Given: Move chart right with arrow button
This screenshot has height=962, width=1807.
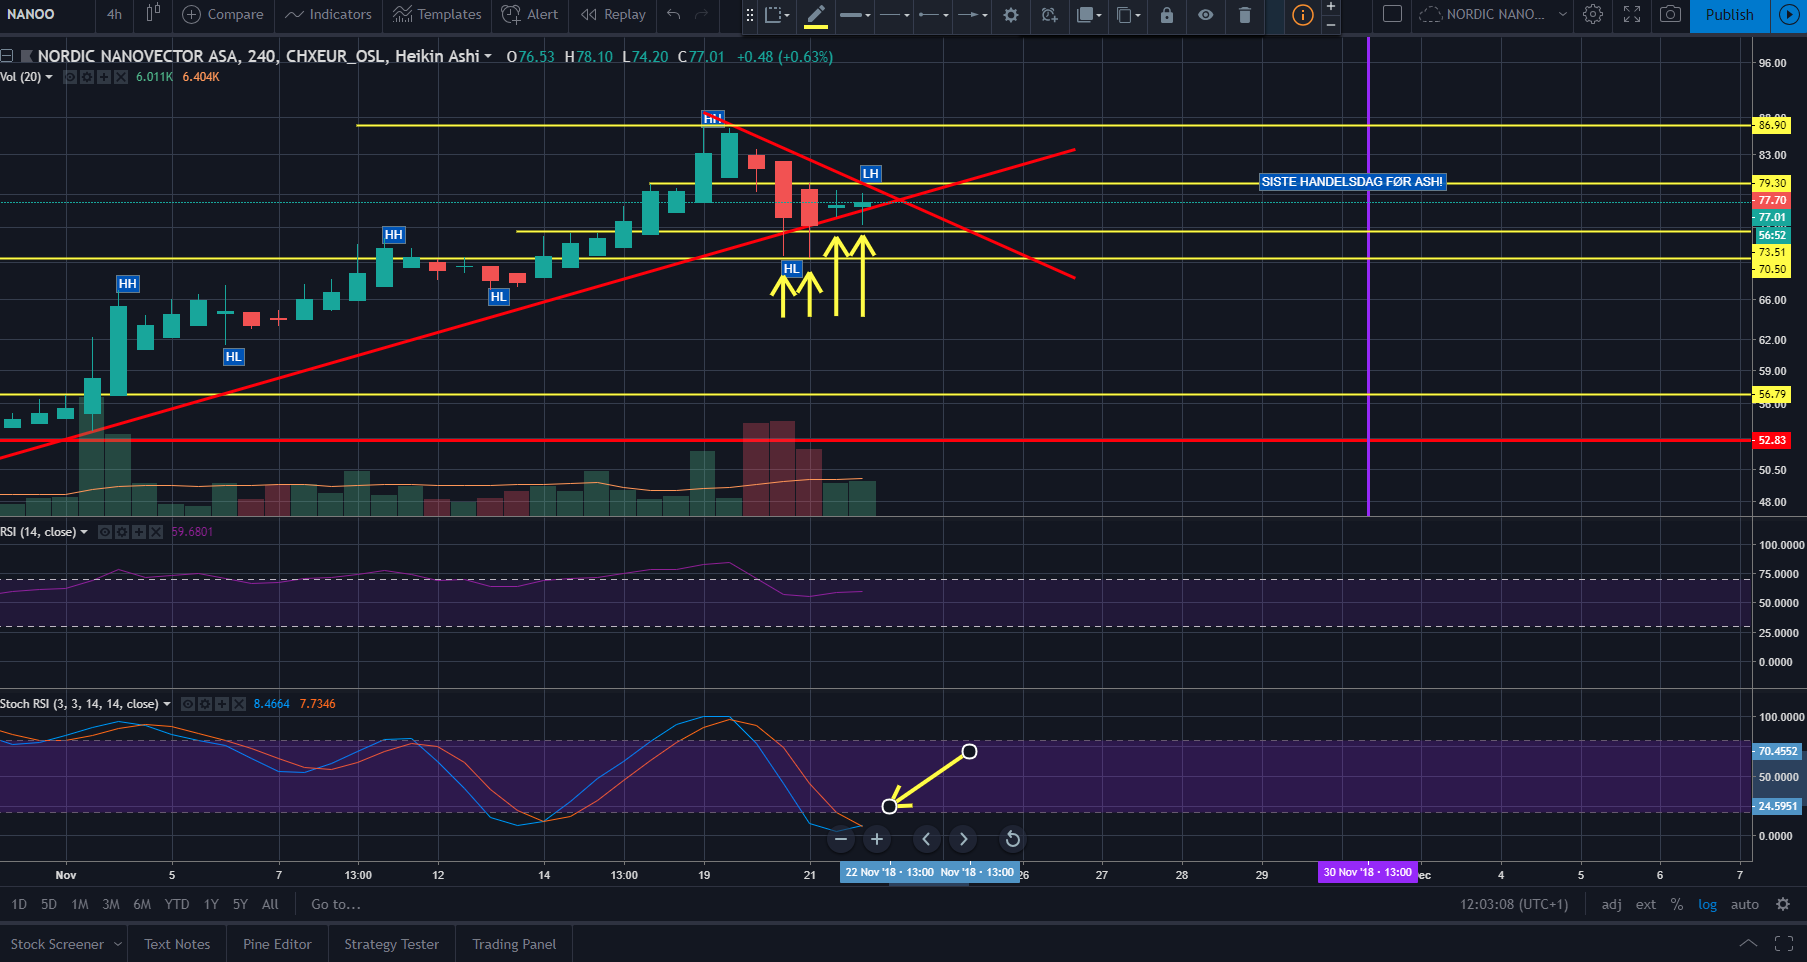Looking at the screenshot, I should click(x=963, y=839).
